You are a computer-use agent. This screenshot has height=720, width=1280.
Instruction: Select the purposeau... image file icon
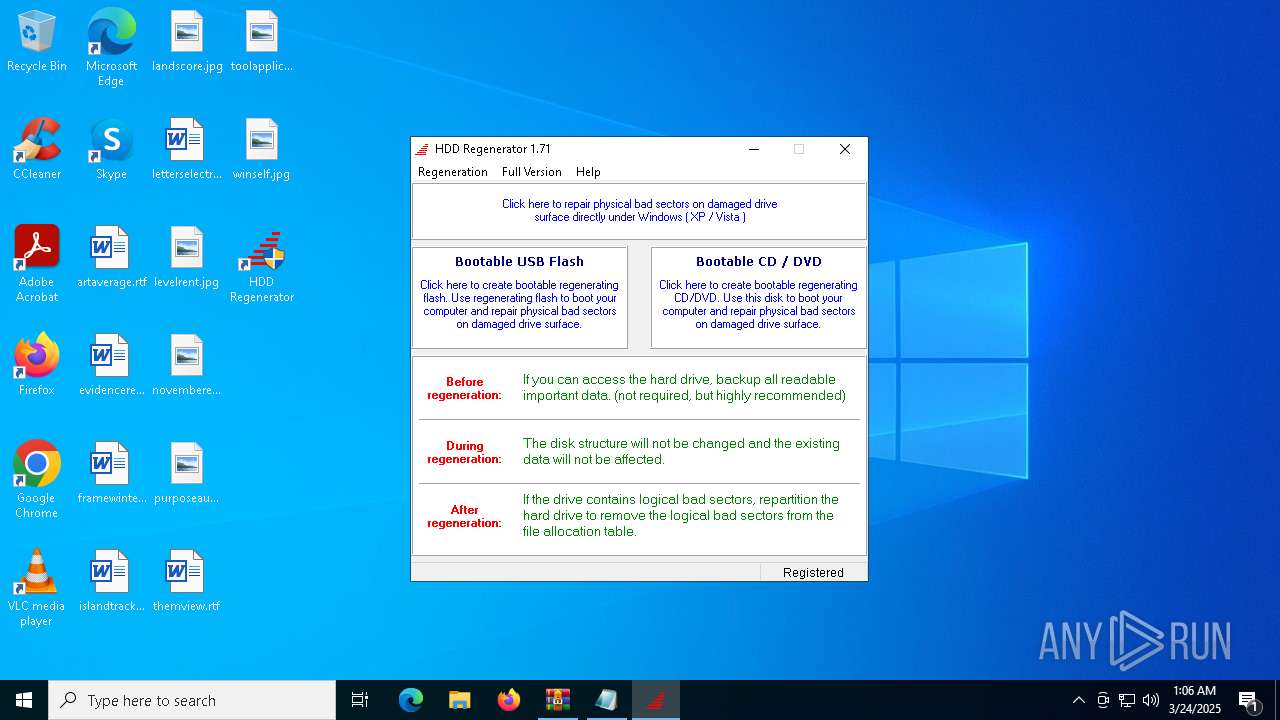[x=187, y=474]
